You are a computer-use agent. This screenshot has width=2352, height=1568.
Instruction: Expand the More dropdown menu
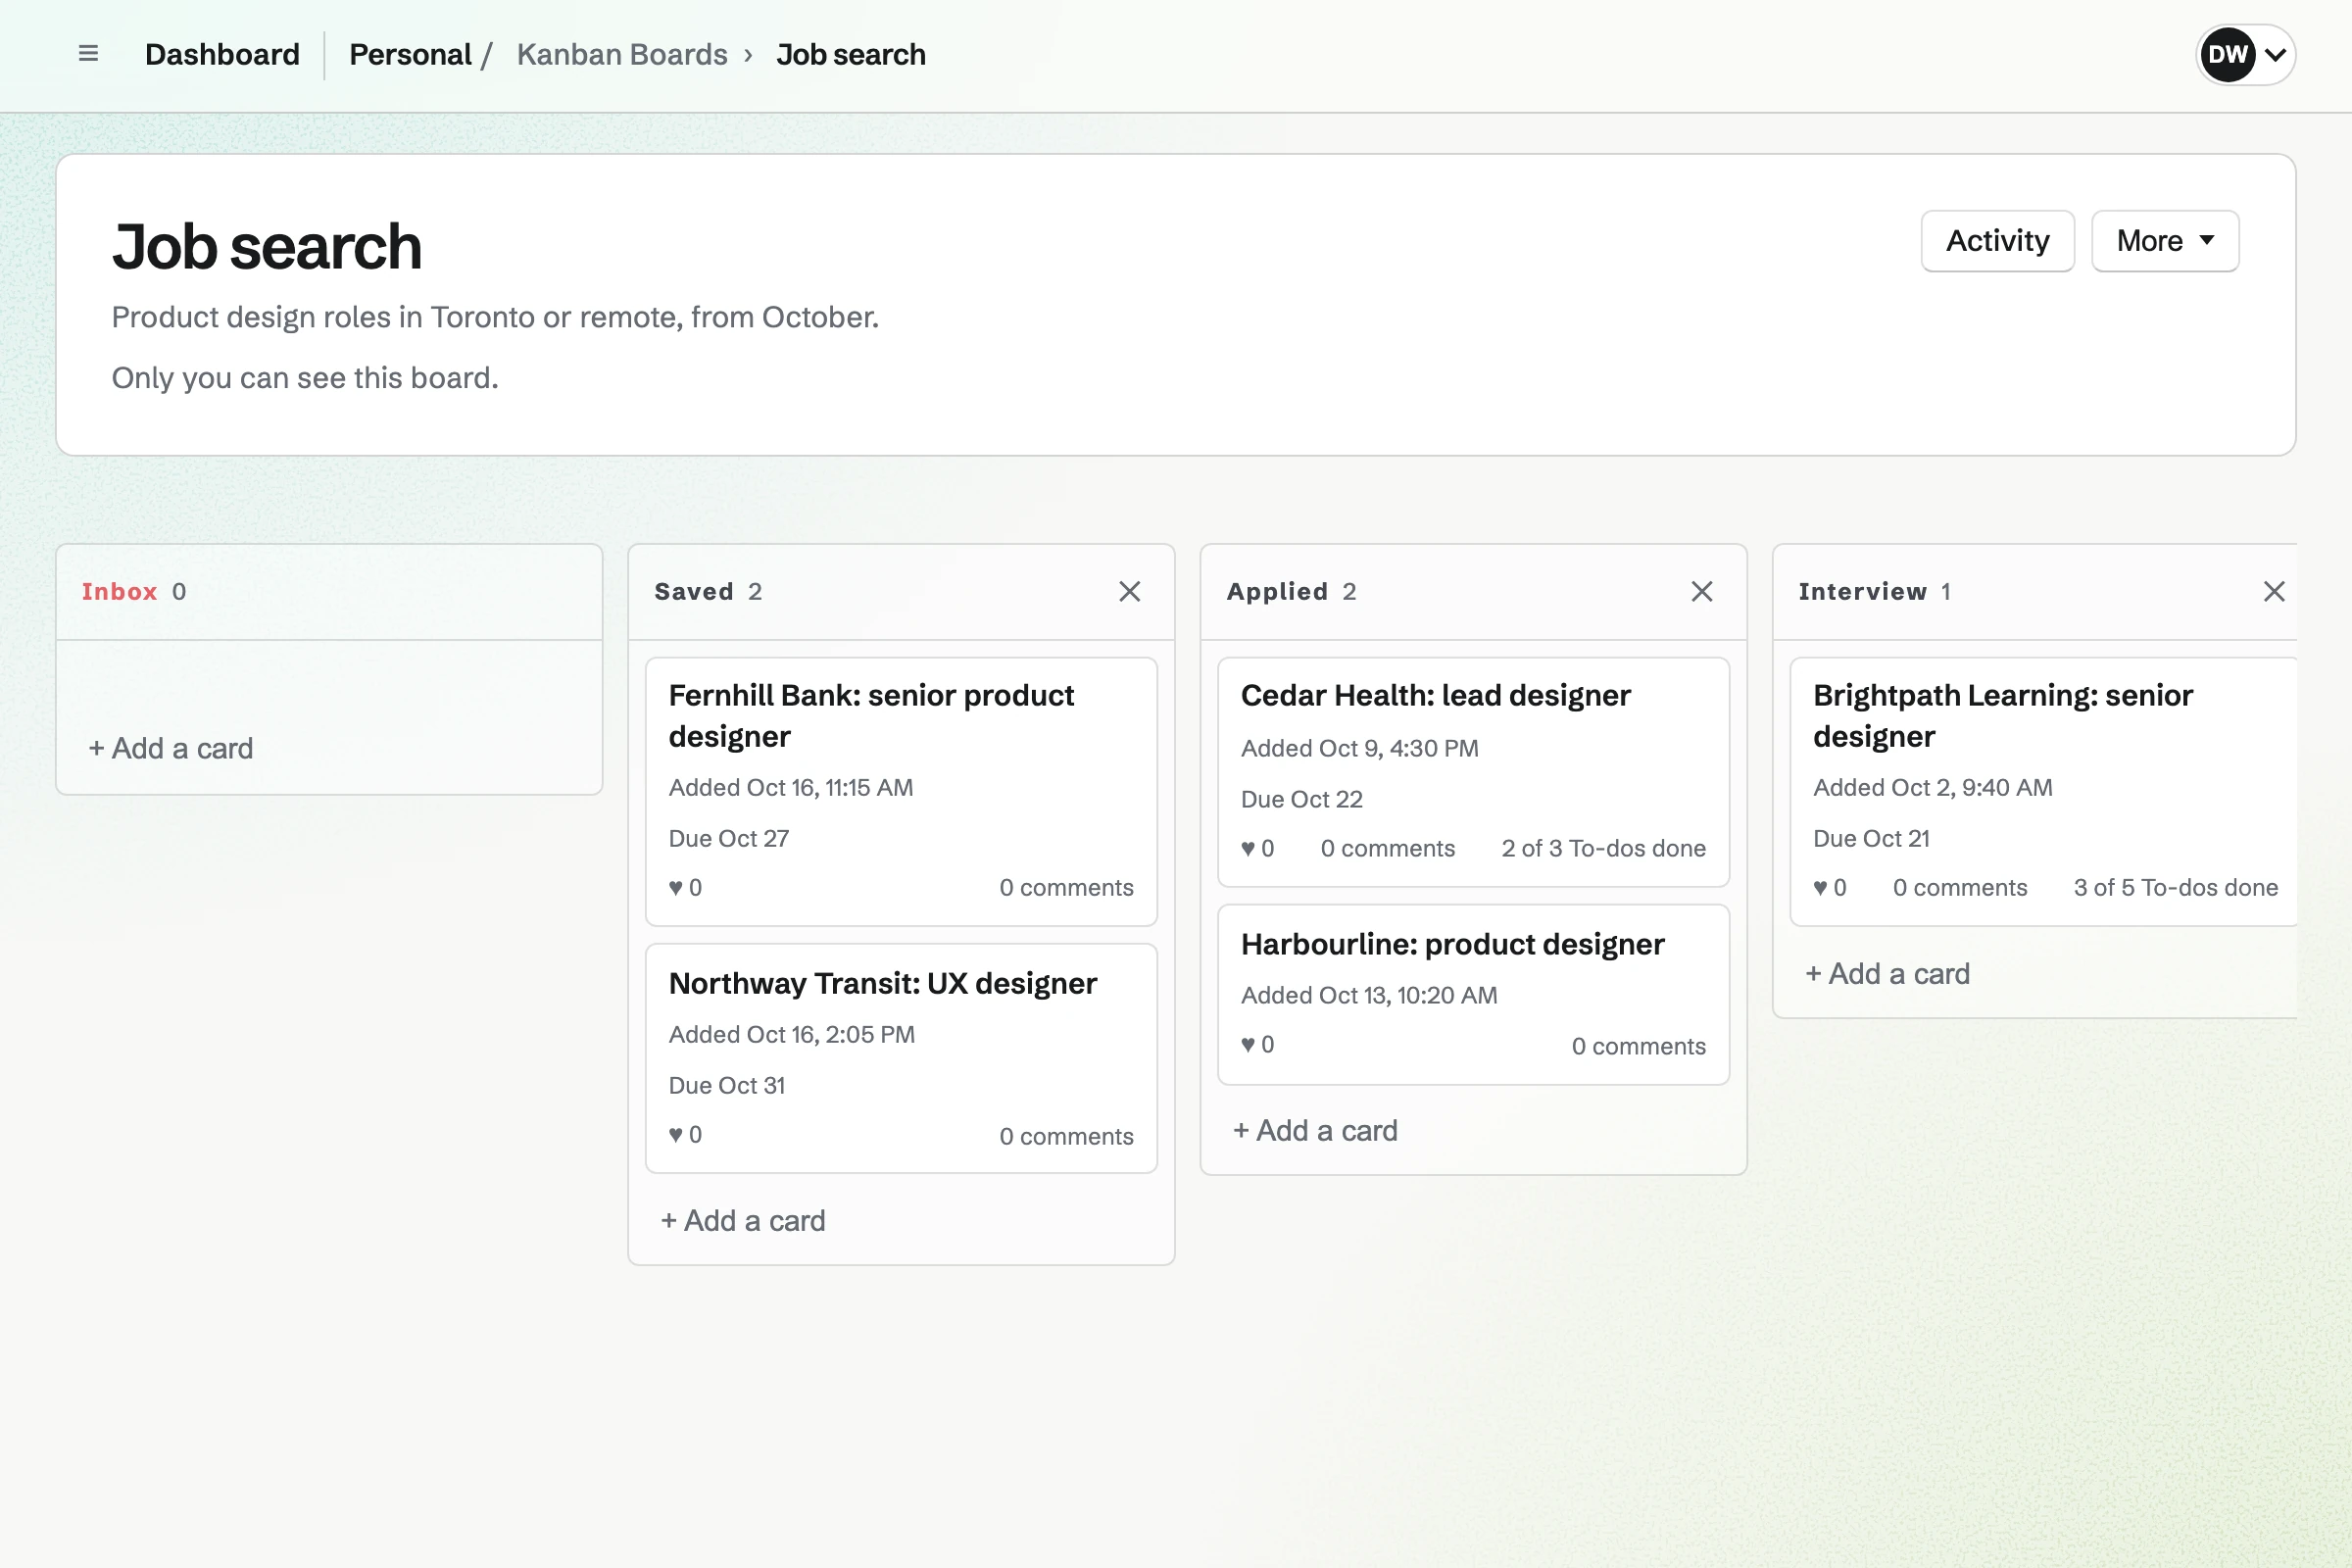coord(2164,241)
